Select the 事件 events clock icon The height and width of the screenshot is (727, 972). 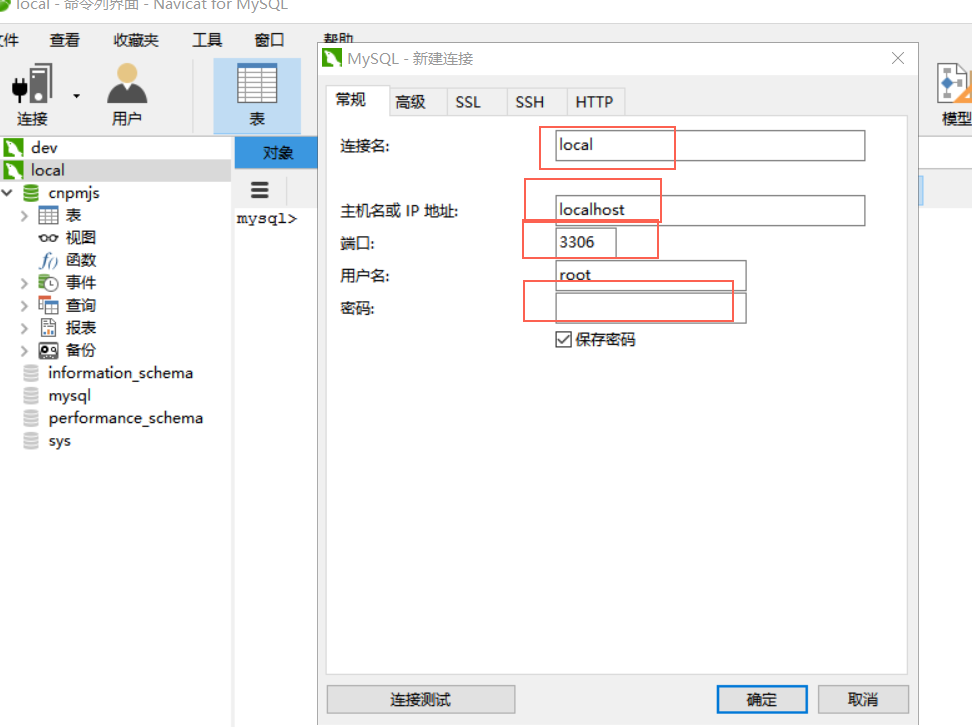(48, 283)
